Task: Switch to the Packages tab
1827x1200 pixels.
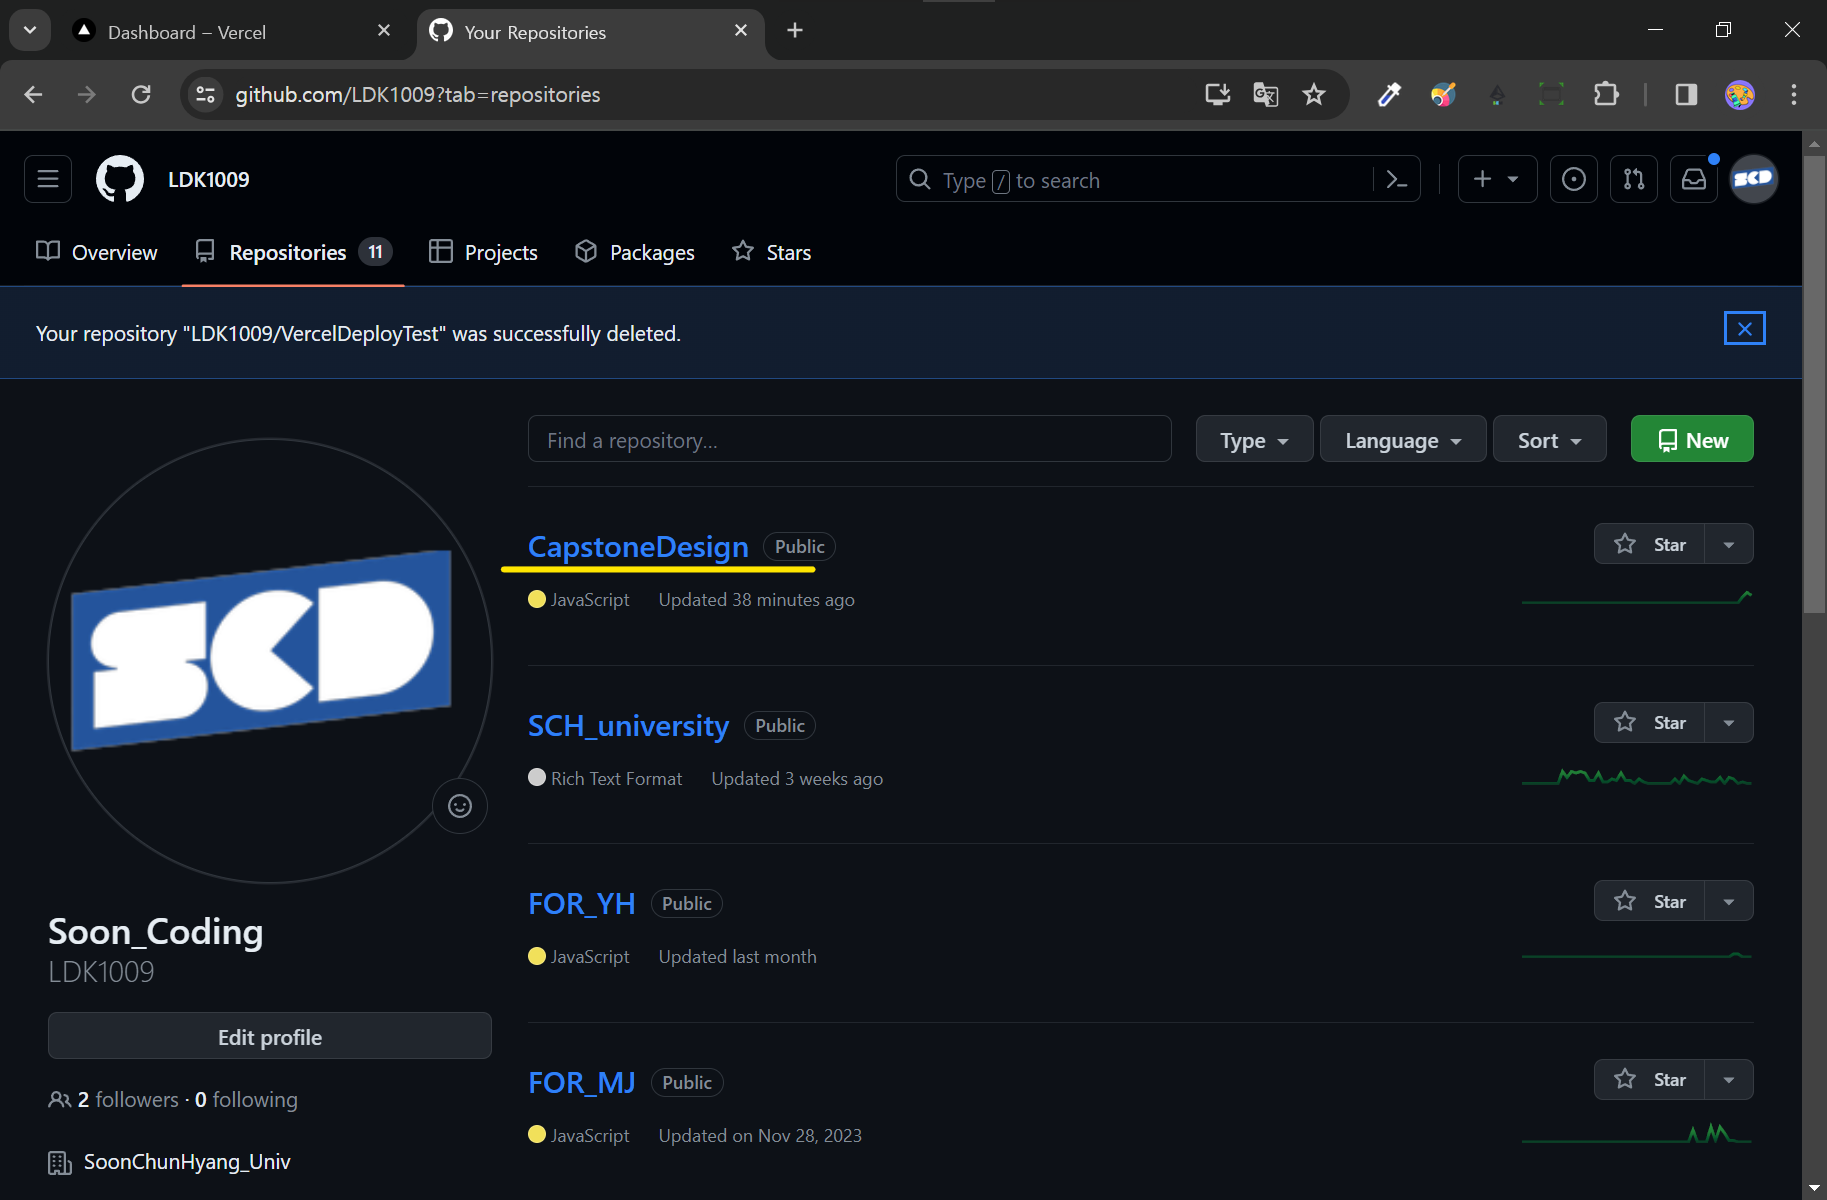Action: click(635, 252)
